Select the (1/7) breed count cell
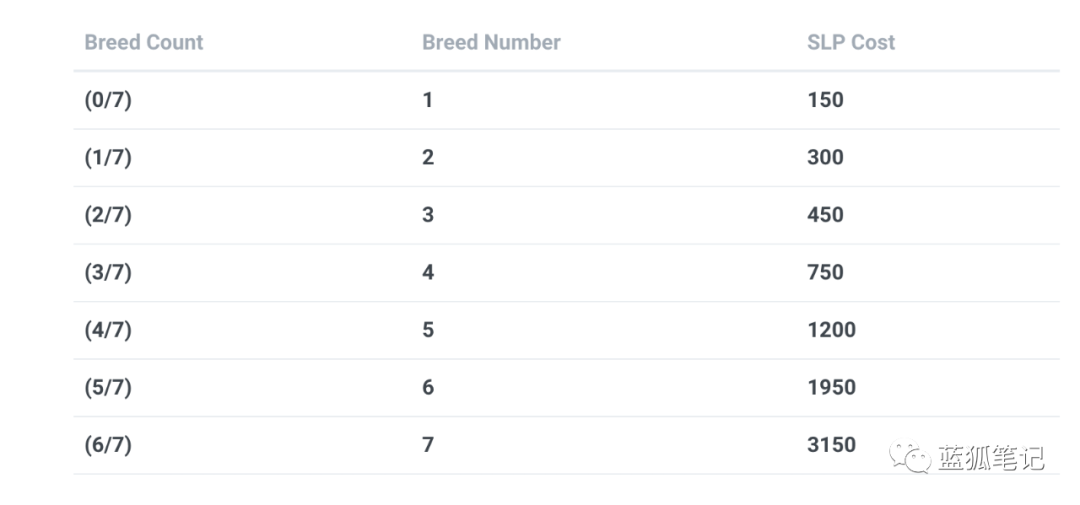This screenshot has height=505, width=1080. [108, 158]
